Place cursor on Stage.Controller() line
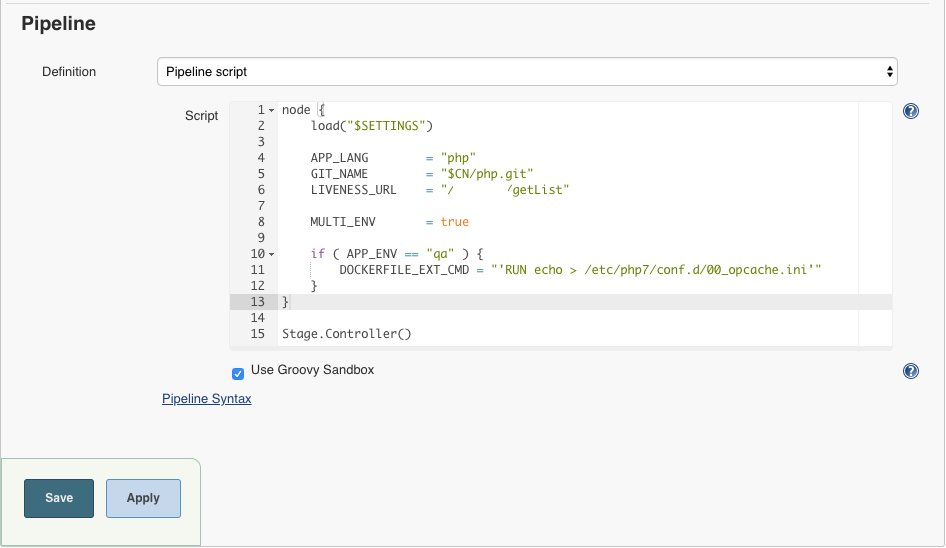946x548 pixels. click(346, 334)
